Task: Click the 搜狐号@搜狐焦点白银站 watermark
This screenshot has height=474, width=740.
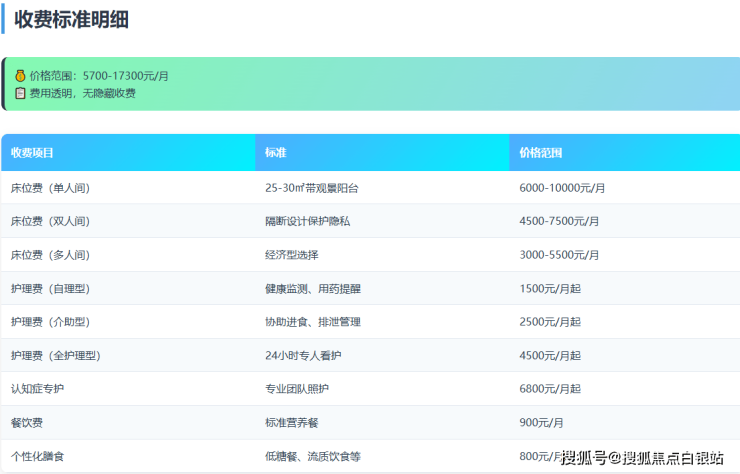Action: coord(642,458)
